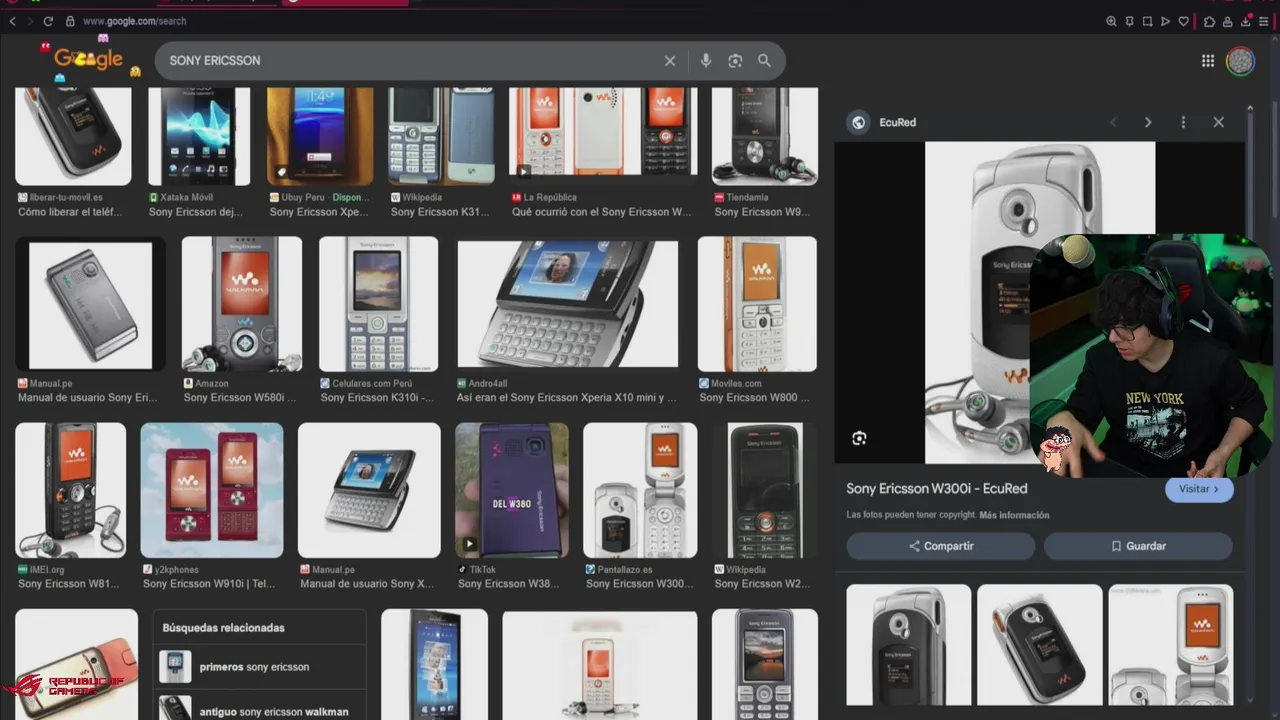The image size is (1280, 720).
Task: Click the 'Sony Ericsson K31...' Wikipedia caption
Action: tap(440, 212)
